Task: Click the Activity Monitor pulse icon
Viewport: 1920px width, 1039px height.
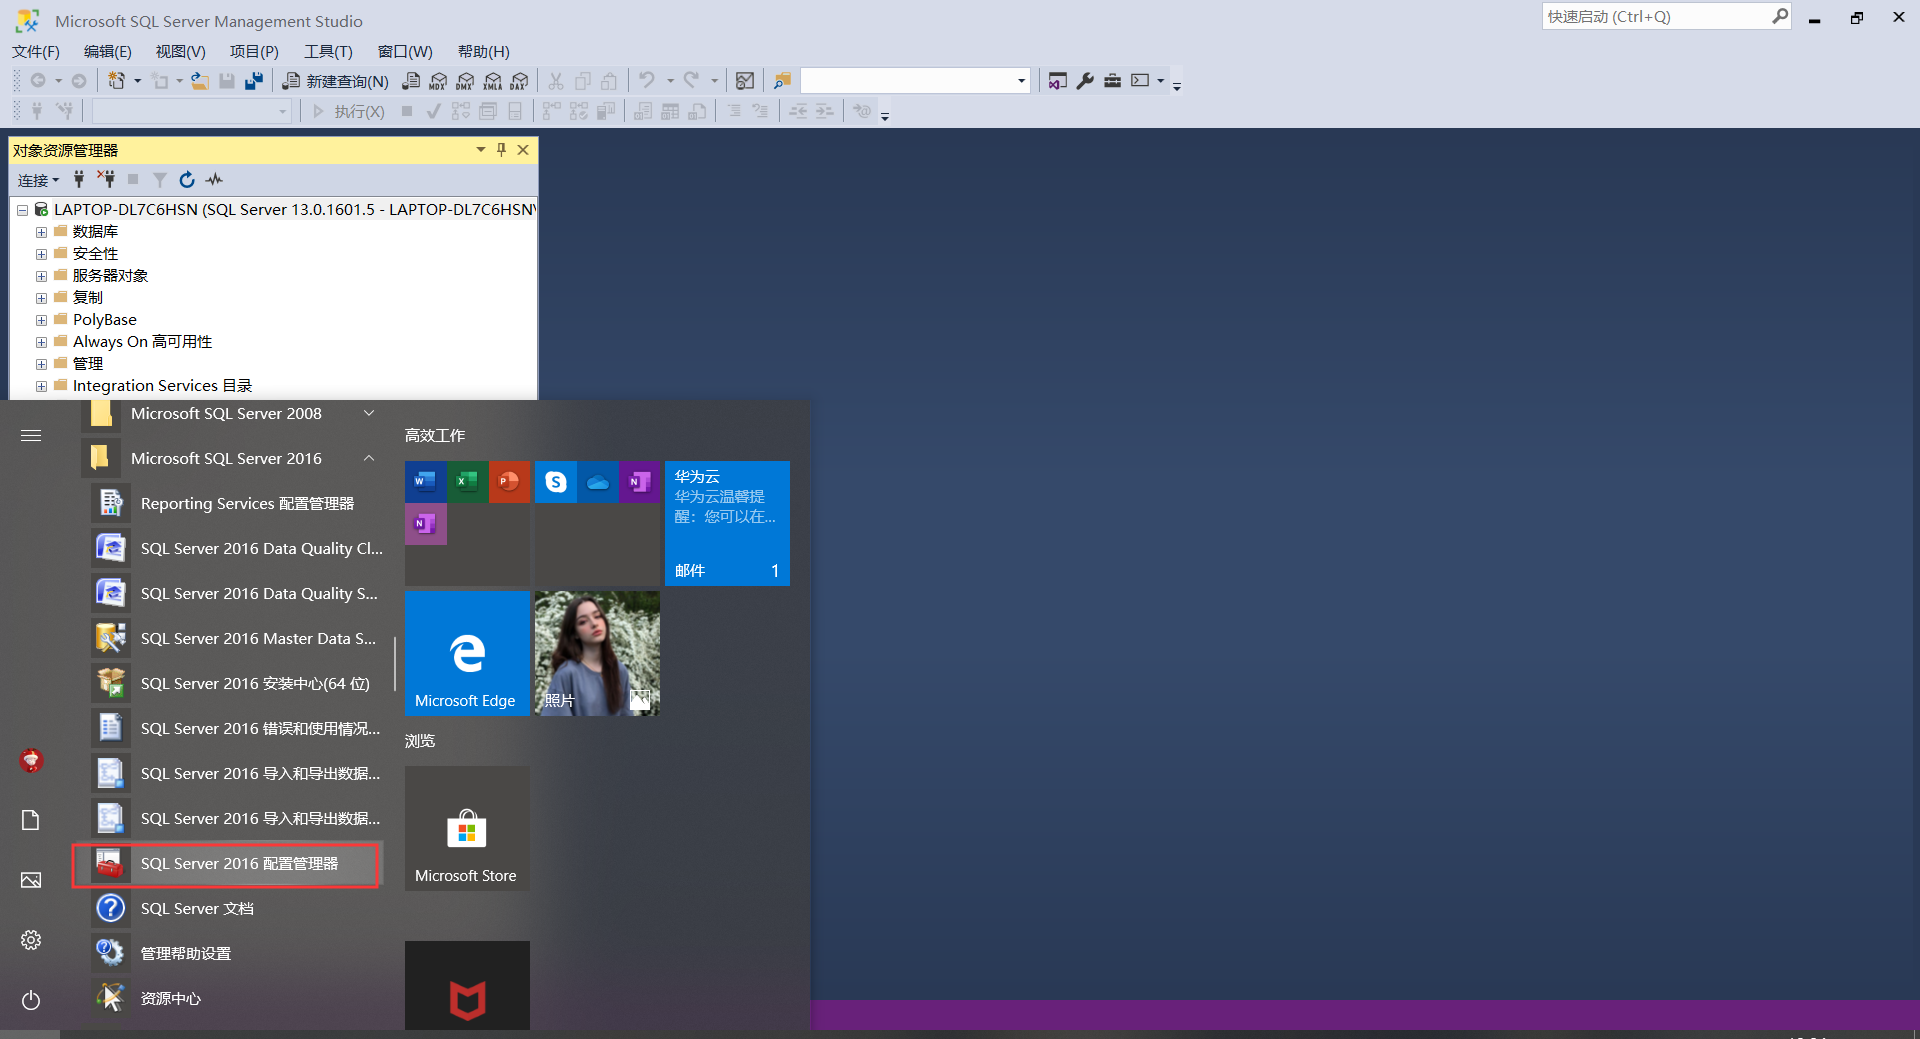Action: coord(214,179)
